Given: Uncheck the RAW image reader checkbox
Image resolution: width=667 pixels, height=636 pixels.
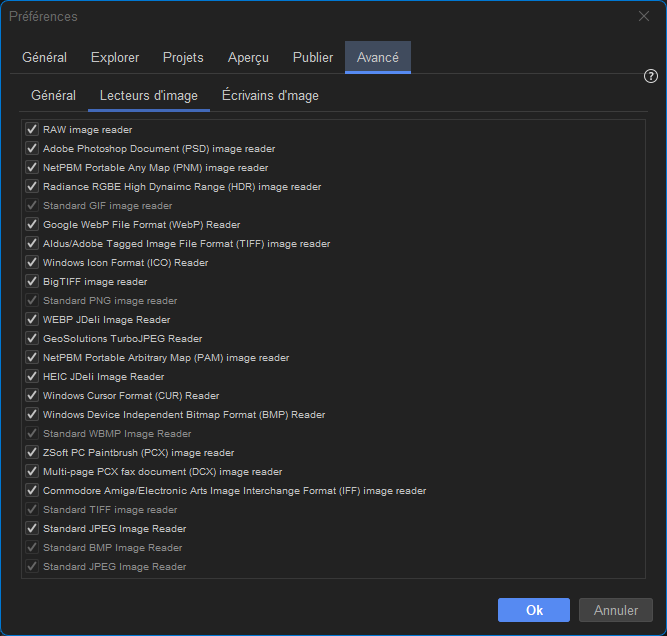Looking at the screenshot, I should pos(32,129).
